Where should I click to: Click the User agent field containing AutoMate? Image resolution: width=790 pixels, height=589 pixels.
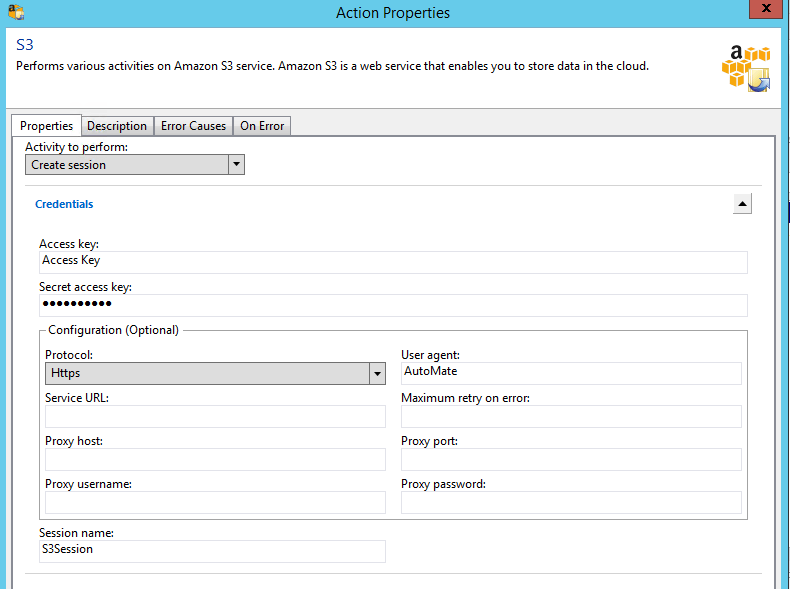pyautogui.click(x=571, y=373)
